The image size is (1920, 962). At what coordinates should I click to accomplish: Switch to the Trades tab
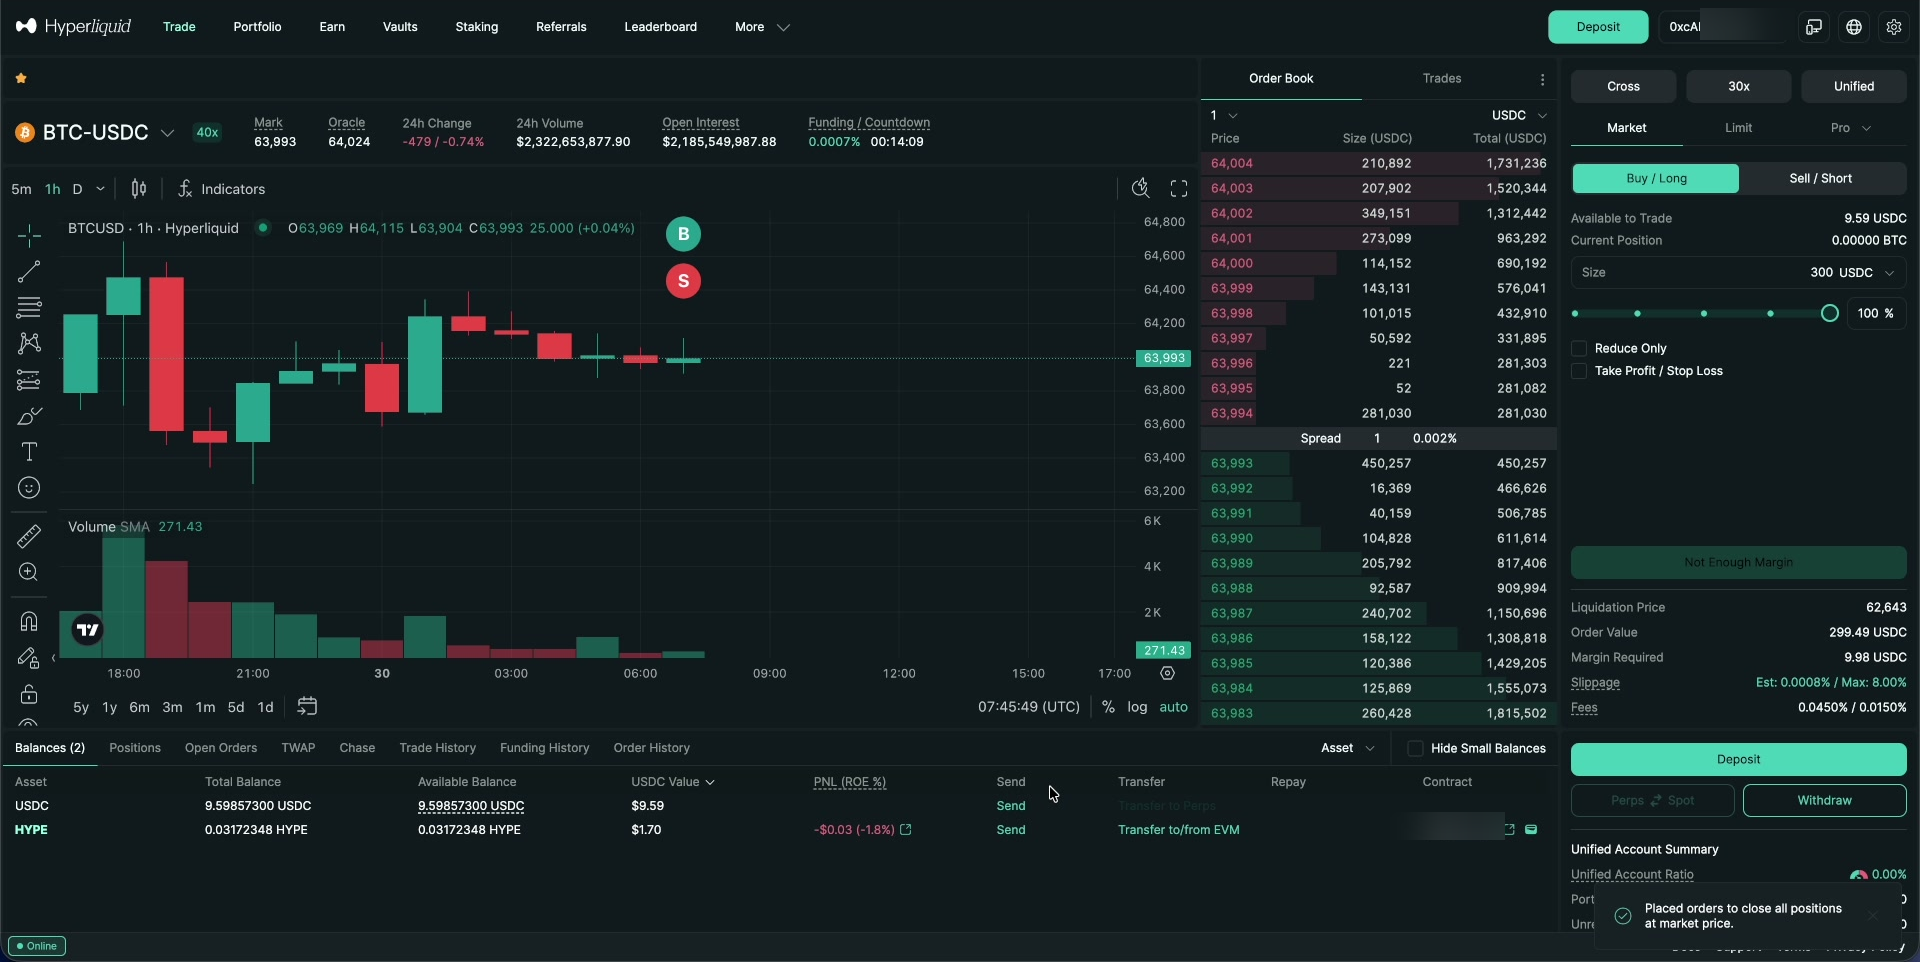tap(1442, 79)
